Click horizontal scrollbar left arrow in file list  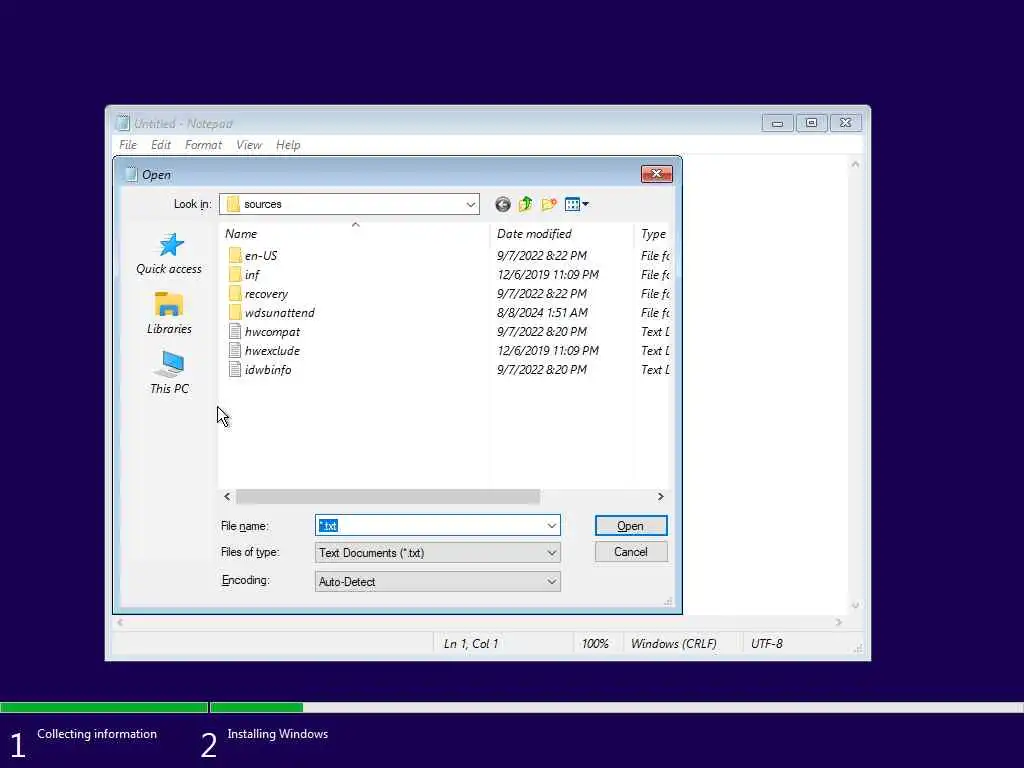(227, 497)
